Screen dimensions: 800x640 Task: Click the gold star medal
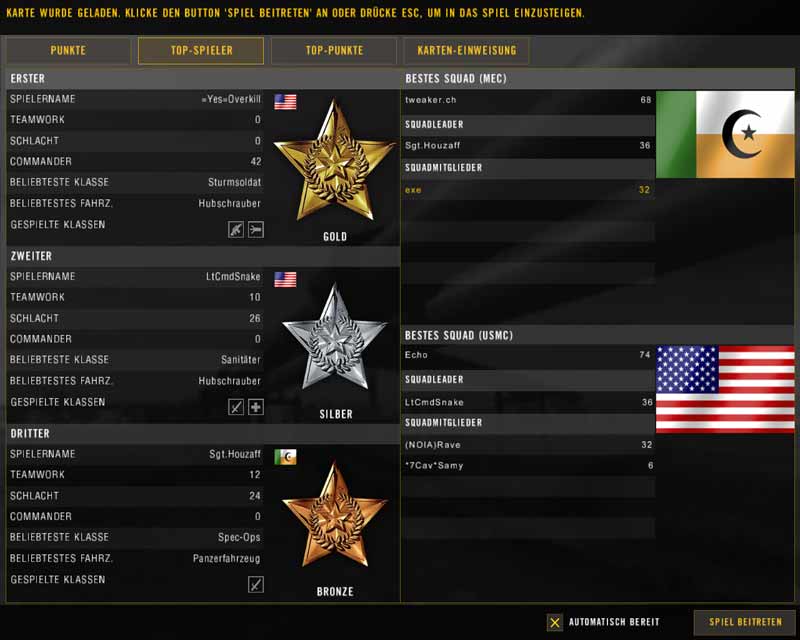point(334,162)
